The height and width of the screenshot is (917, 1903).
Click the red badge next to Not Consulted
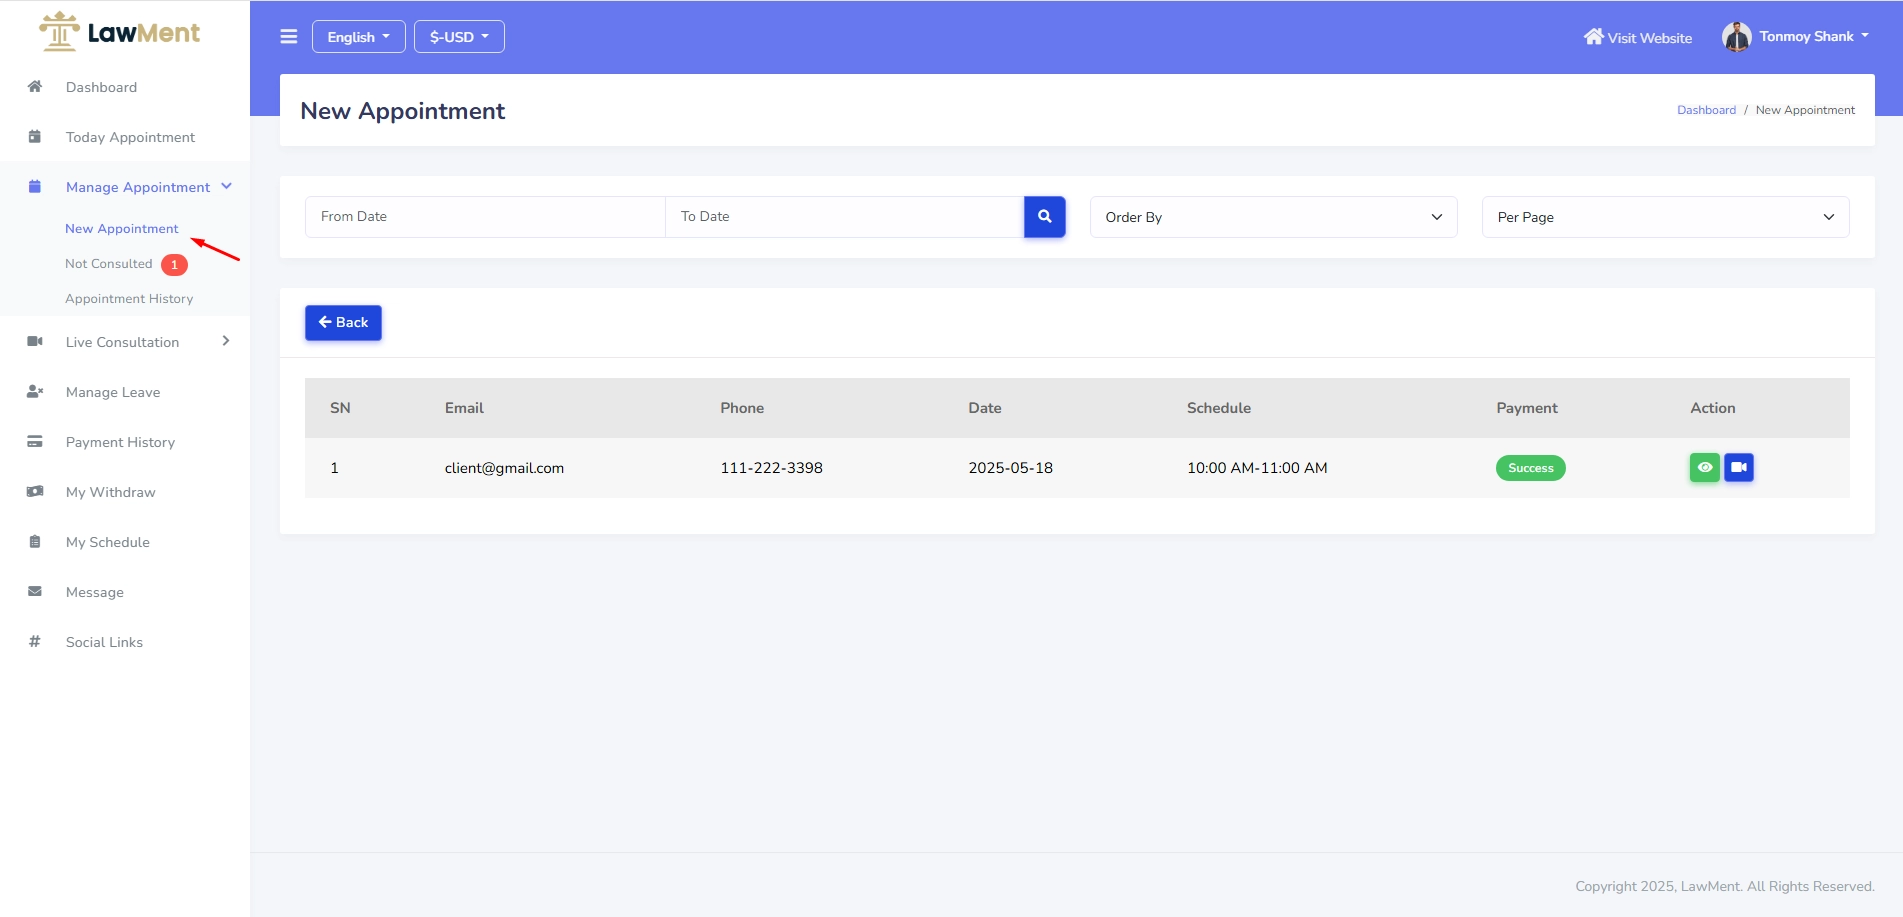(x=175, y=265)
